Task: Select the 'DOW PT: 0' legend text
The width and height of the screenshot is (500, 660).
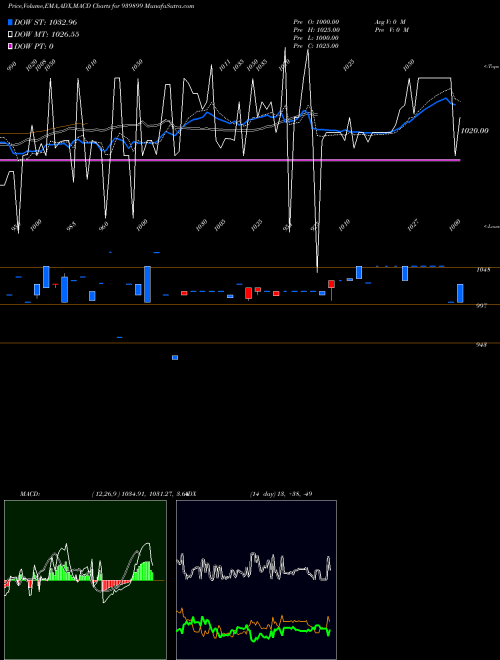Action: 34,46
